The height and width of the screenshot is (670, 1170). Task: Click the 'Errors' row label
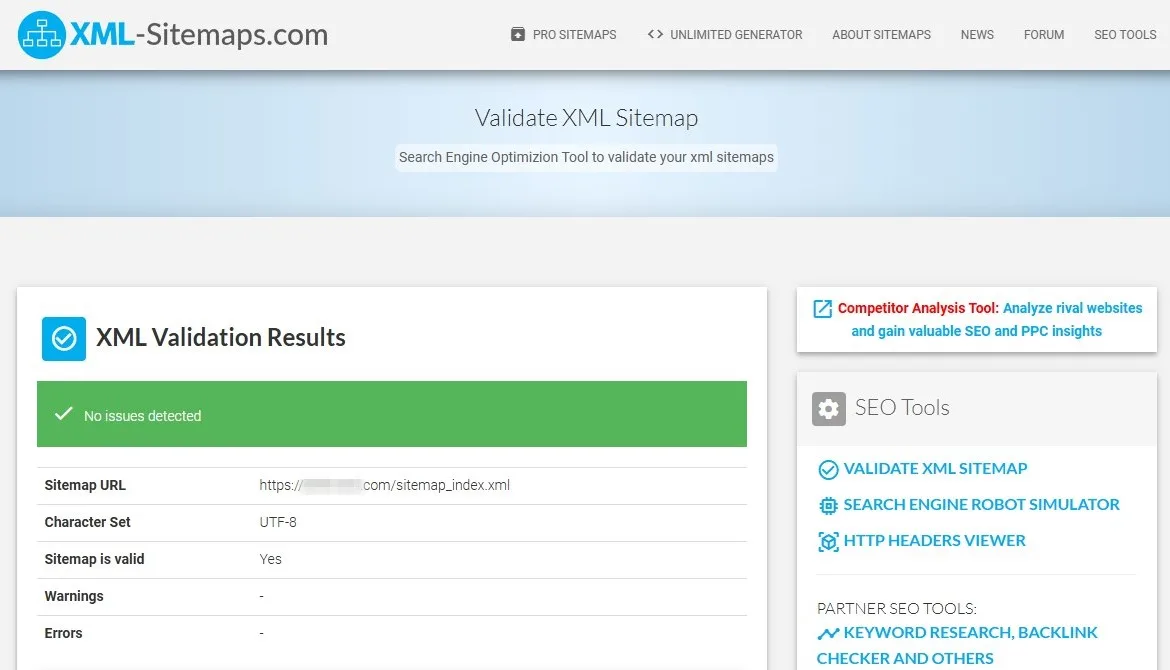pos(63,633)
